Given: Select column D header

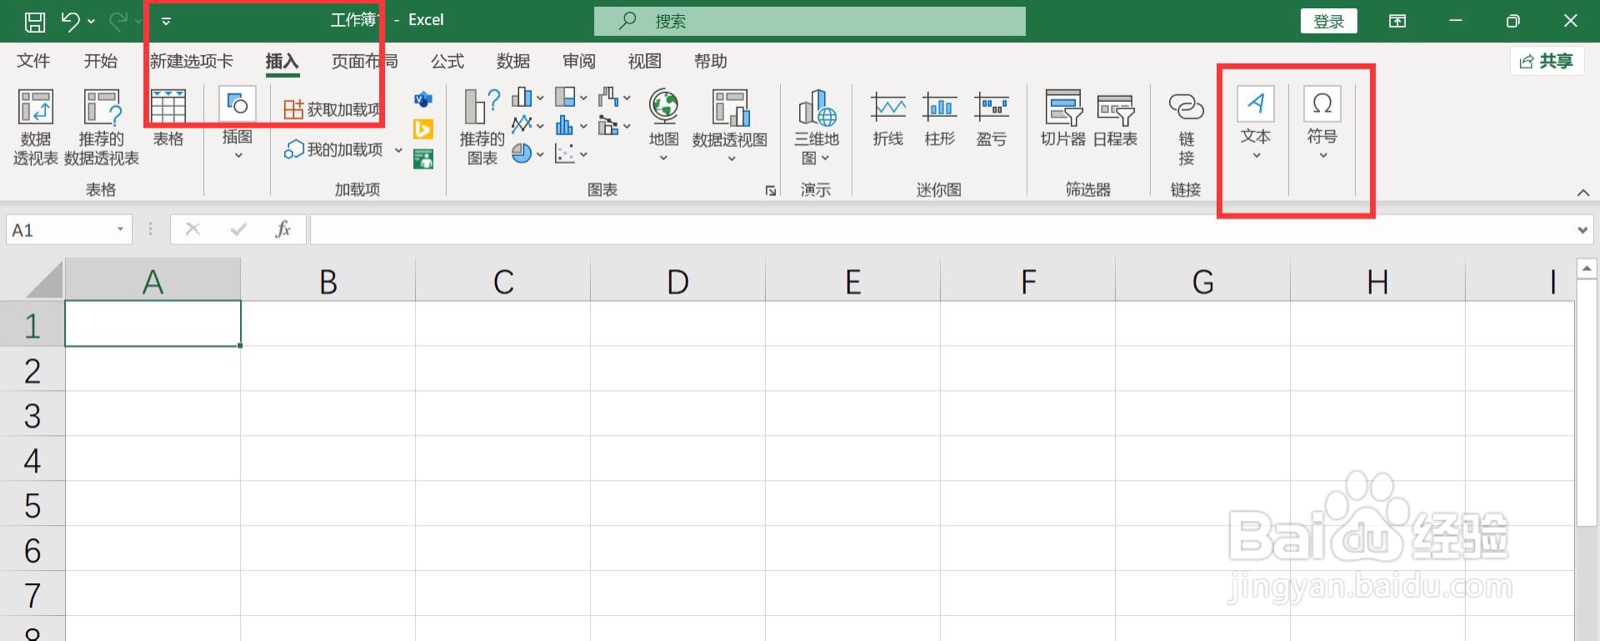Looking at the screenshot, I should click(678, 282).
